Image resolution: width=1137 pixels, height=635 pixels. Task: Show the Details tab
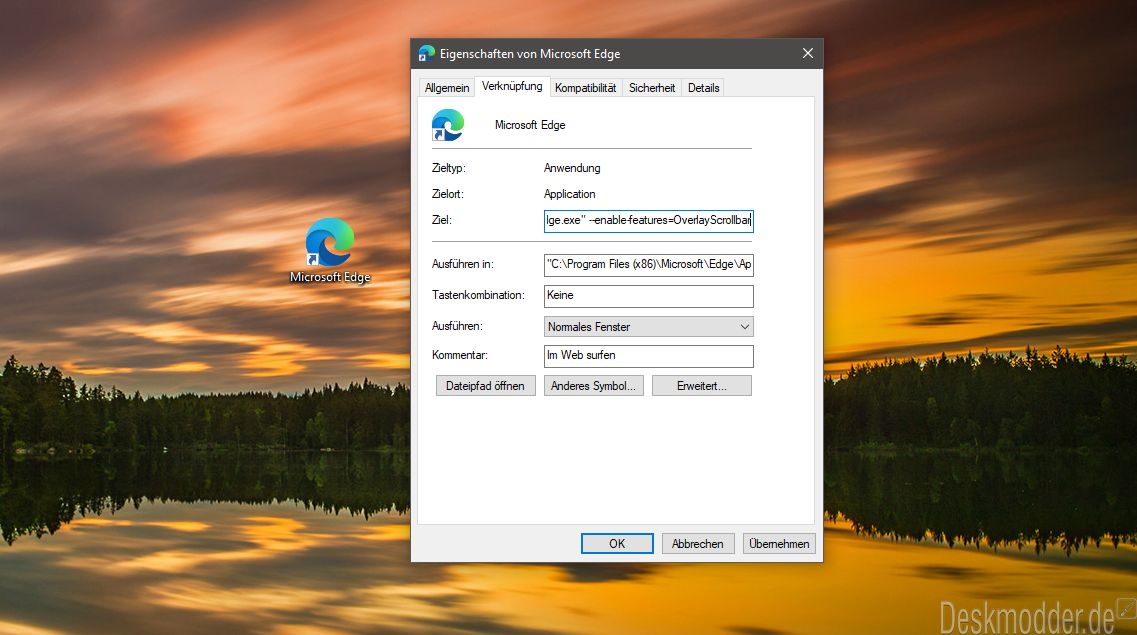(703, 88)
